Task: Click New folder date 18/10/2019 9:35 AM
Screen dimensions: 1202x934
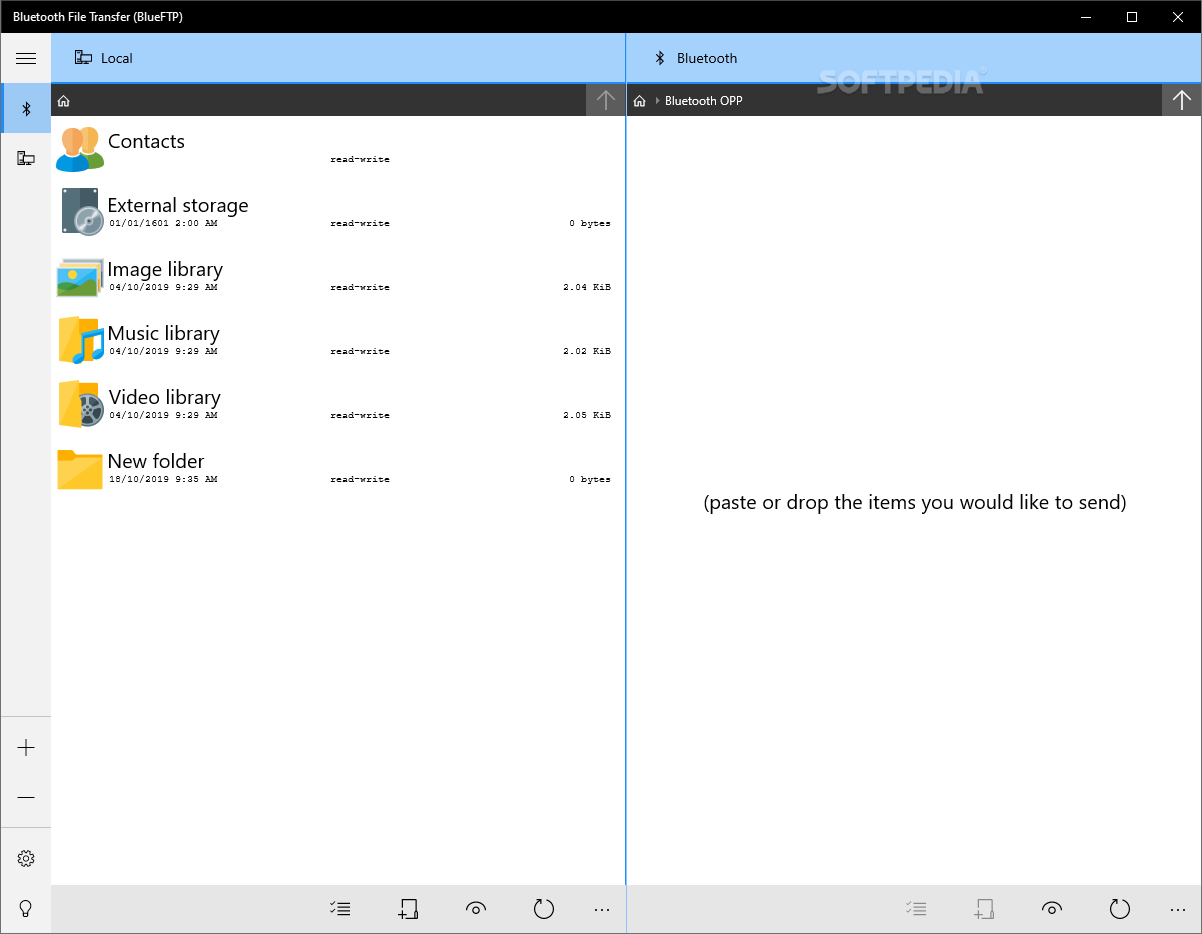Action: point(163,479)
